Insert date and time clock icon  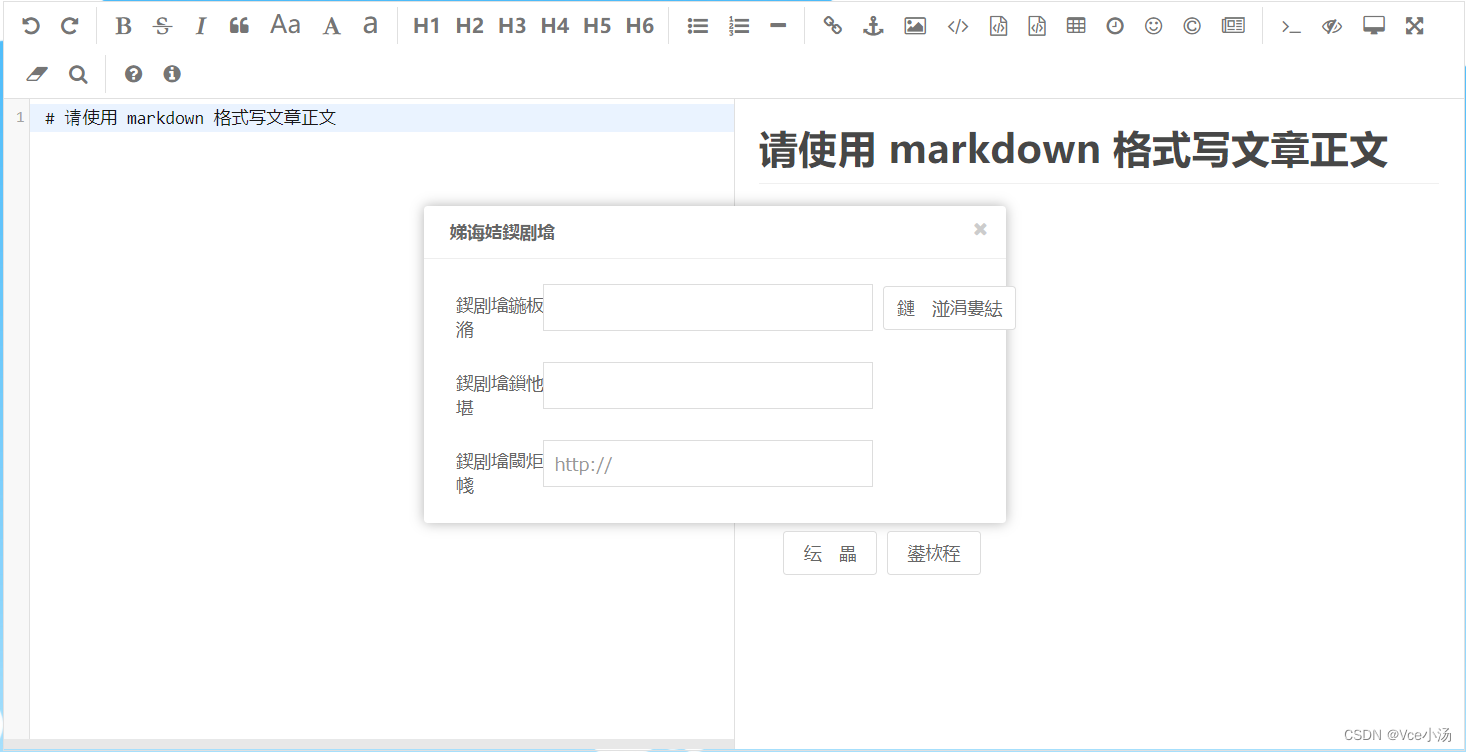[1115, 26]
